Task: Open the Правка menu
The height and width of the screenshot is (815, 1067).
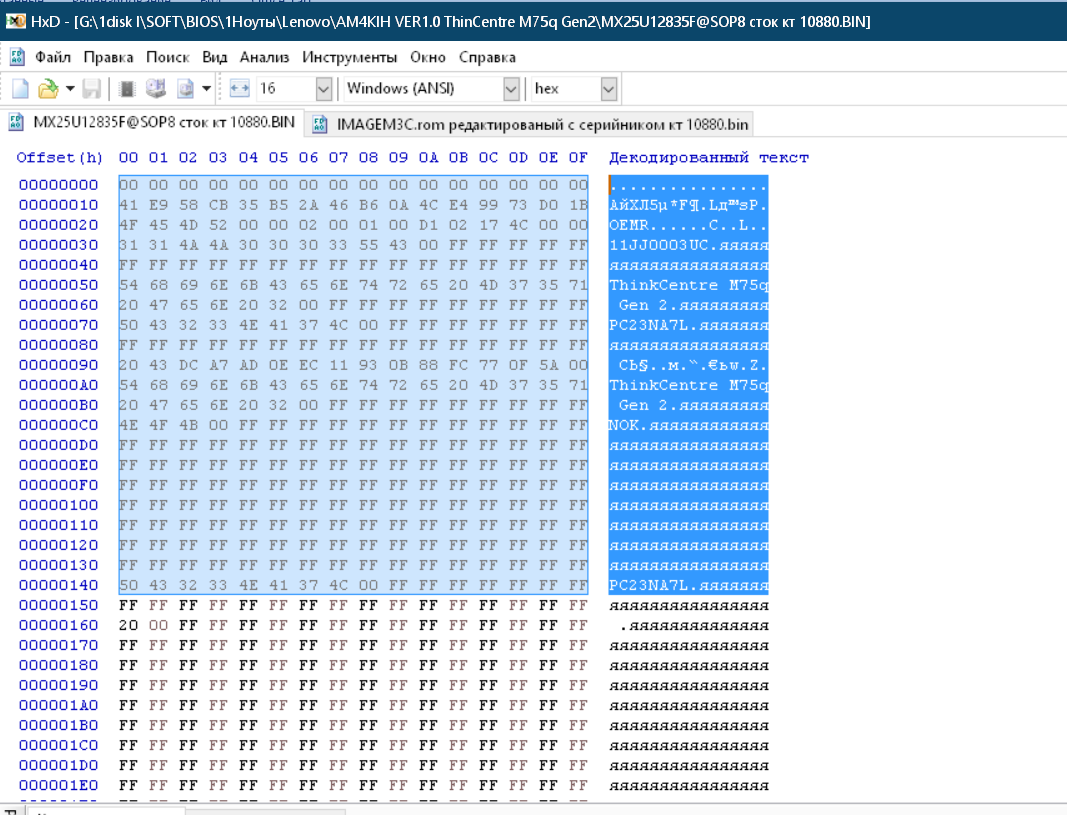Action: pyautogui.click(x=108, y=57)
